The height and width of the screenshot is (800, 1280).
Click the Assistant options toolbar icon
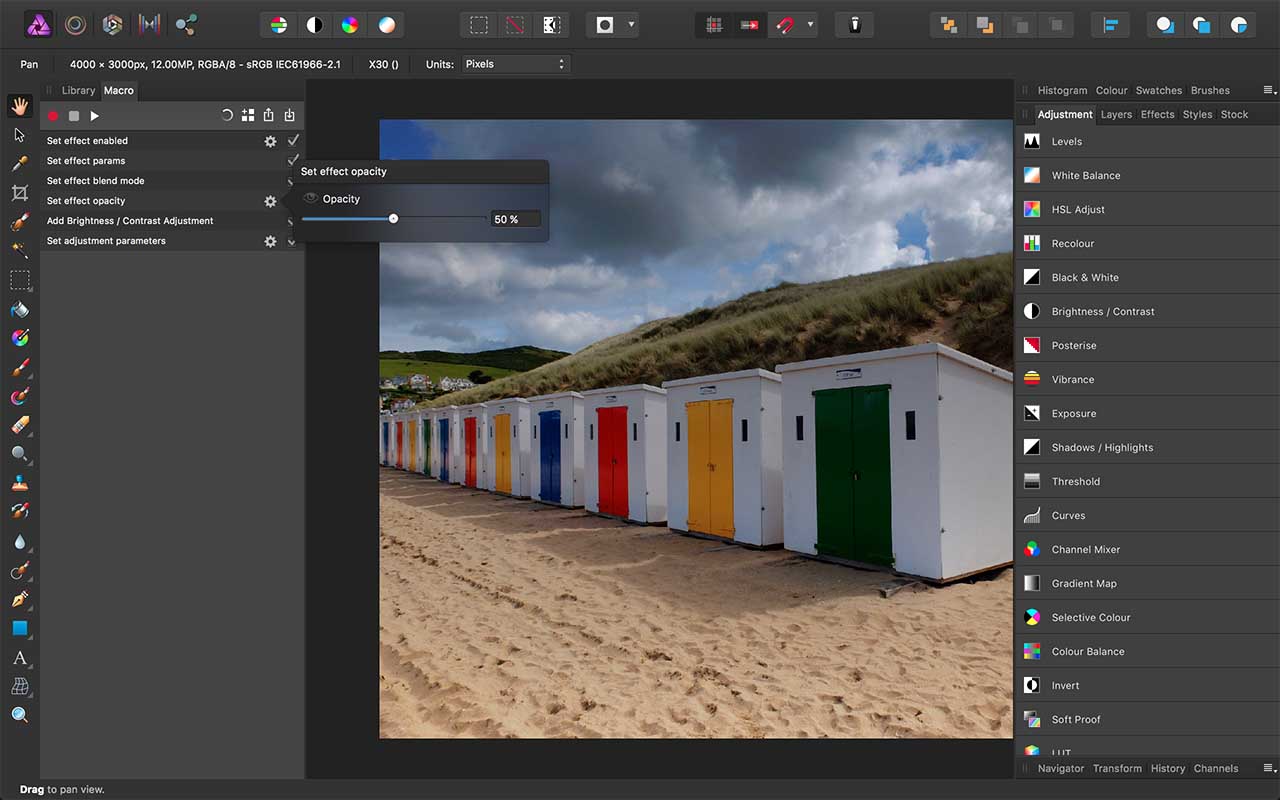tap(855, 25)
